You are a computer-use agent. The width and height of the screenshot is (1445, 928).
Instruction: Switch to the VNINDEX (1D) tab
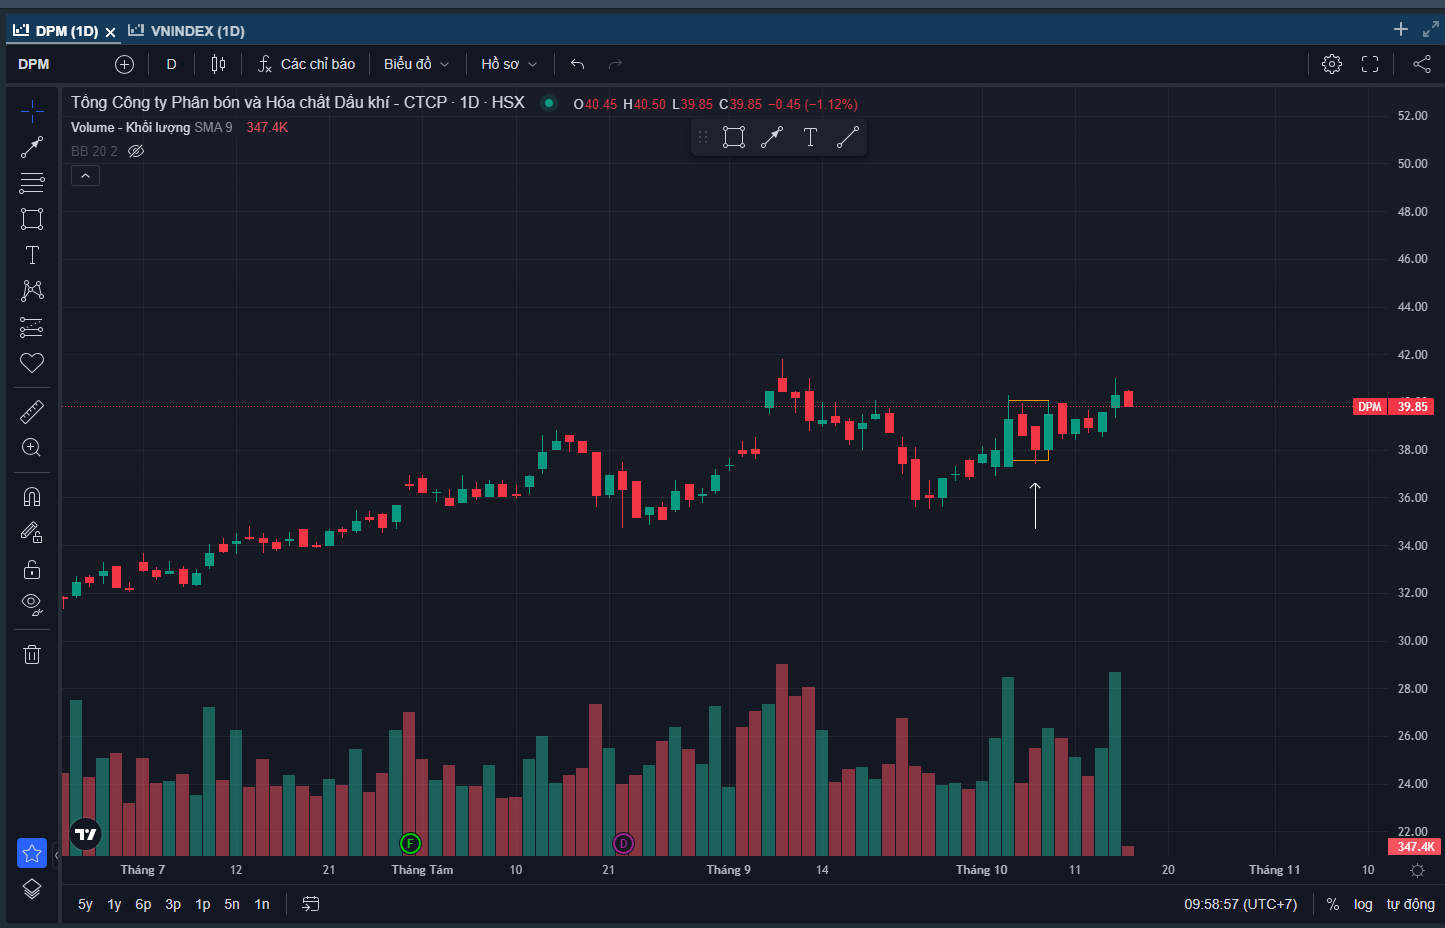click(x=187, y=31)
